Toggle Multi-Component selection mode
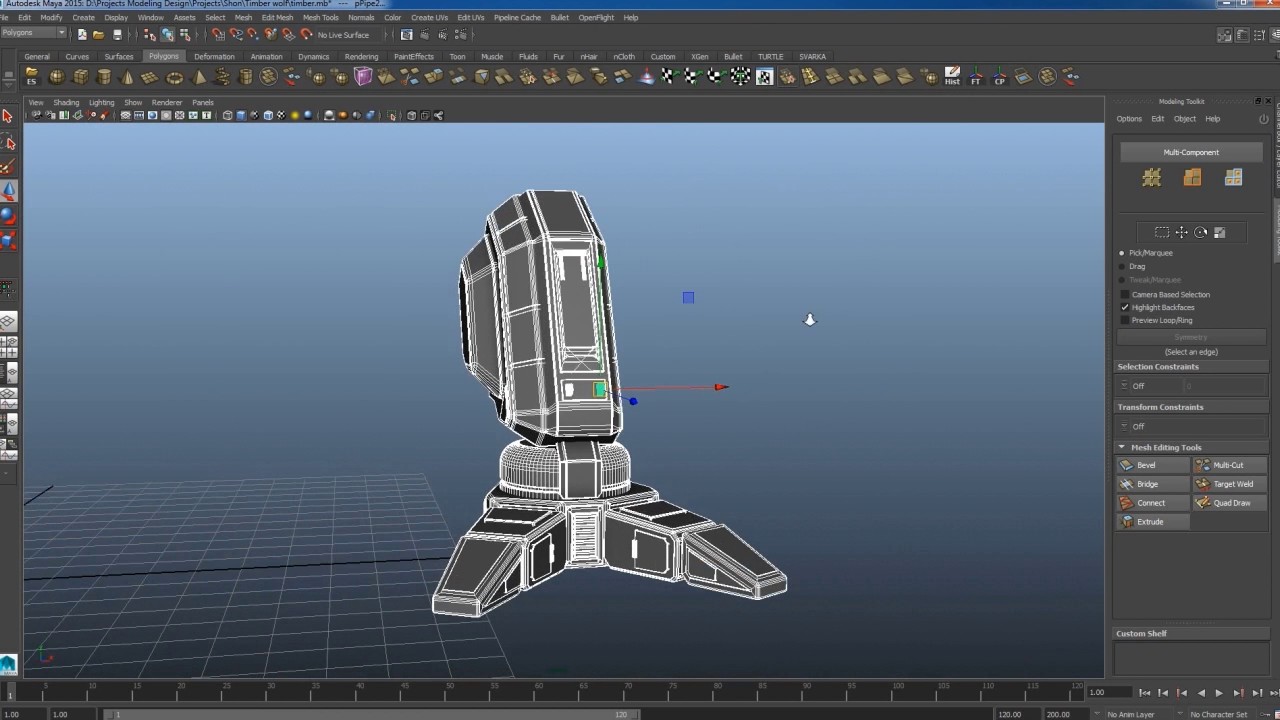This screenshot has width=1280, height=720. [x=1191, y=152]
